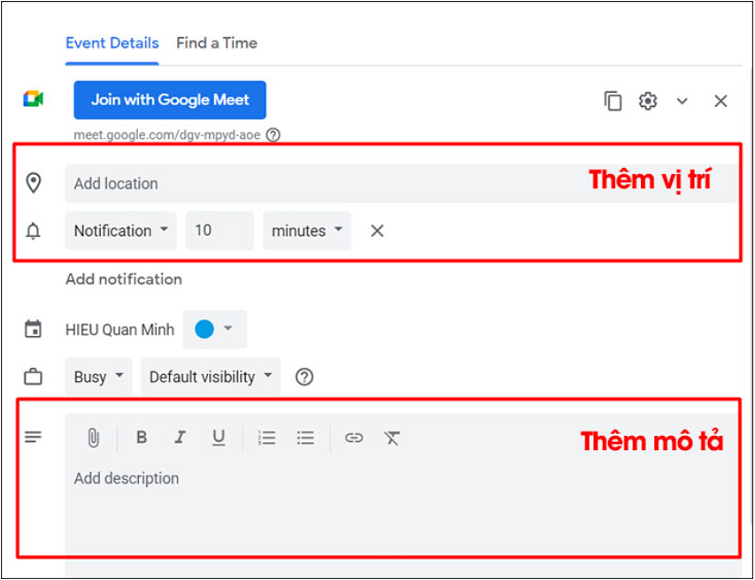
Task: Remove the Google Meet conference
Action: (x=721, y=101)
